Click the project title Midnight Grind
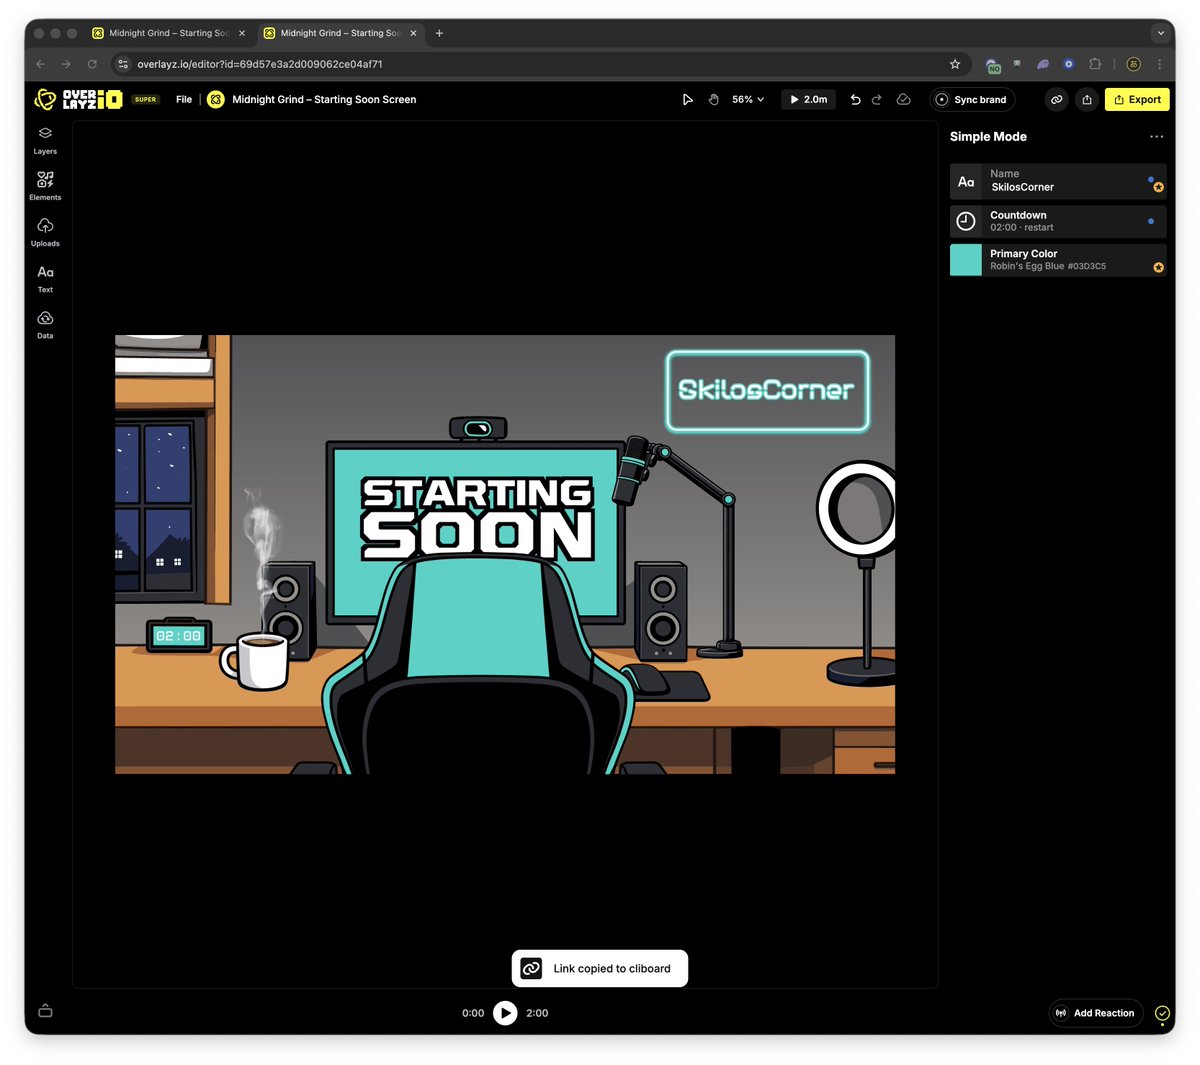 (x=324, y=99)
